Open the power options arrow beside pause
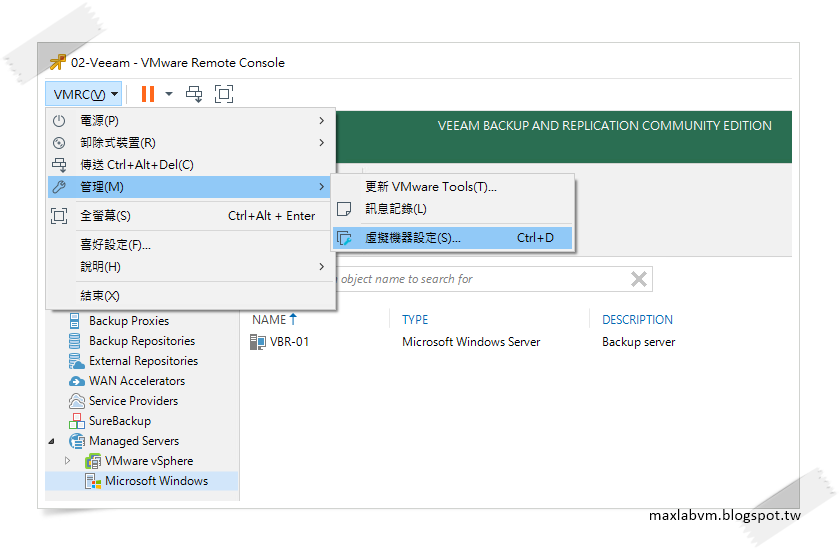Viewport: 840px width, 549px height. coord(169,94)
